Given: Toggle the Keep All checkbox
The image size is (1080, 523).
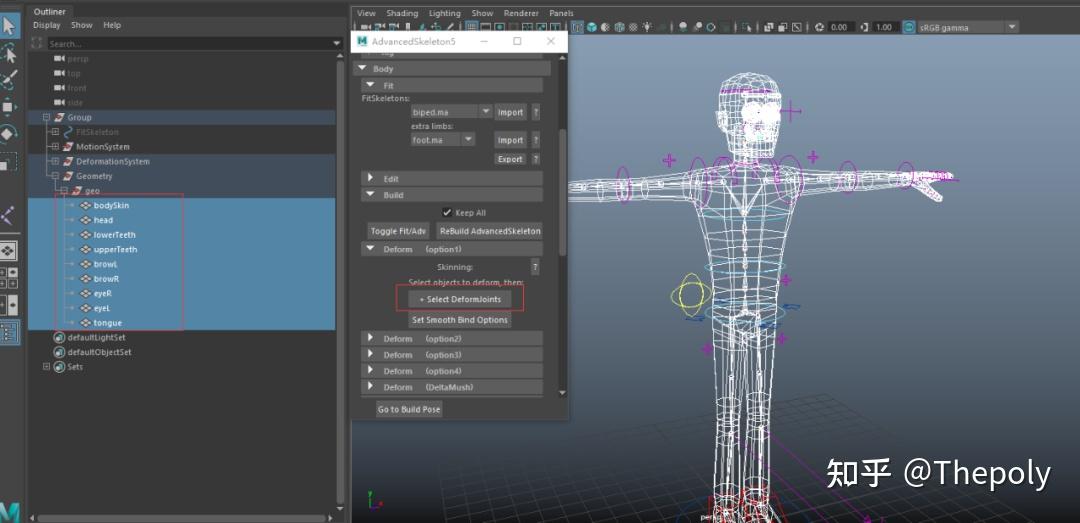Looking at the screenshot, I should click(447, 212).
